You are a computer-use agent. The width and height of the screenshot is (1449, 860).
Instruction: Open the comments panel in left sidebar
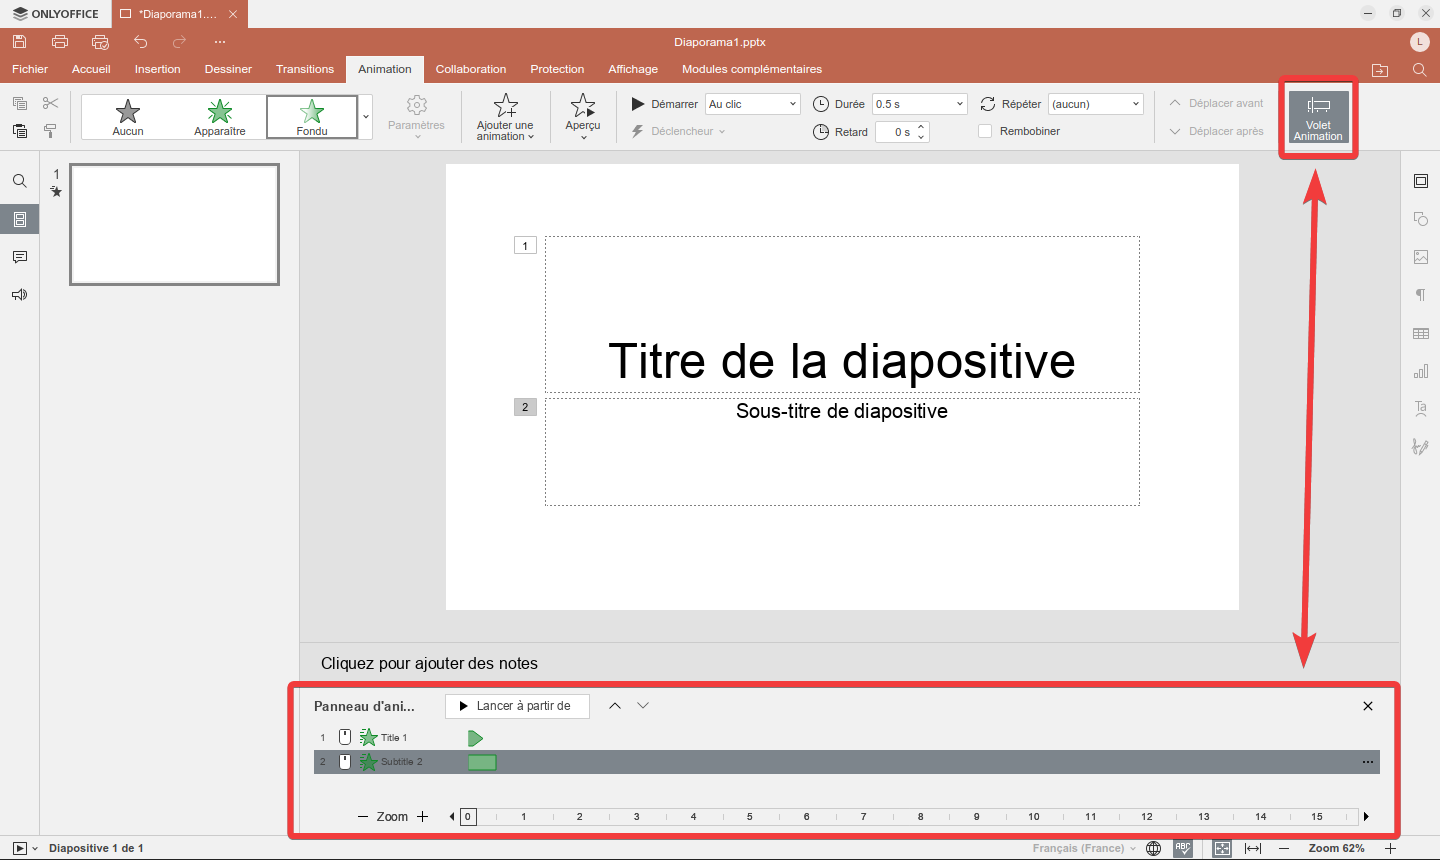pyautogui.click(x=19, y=257)
